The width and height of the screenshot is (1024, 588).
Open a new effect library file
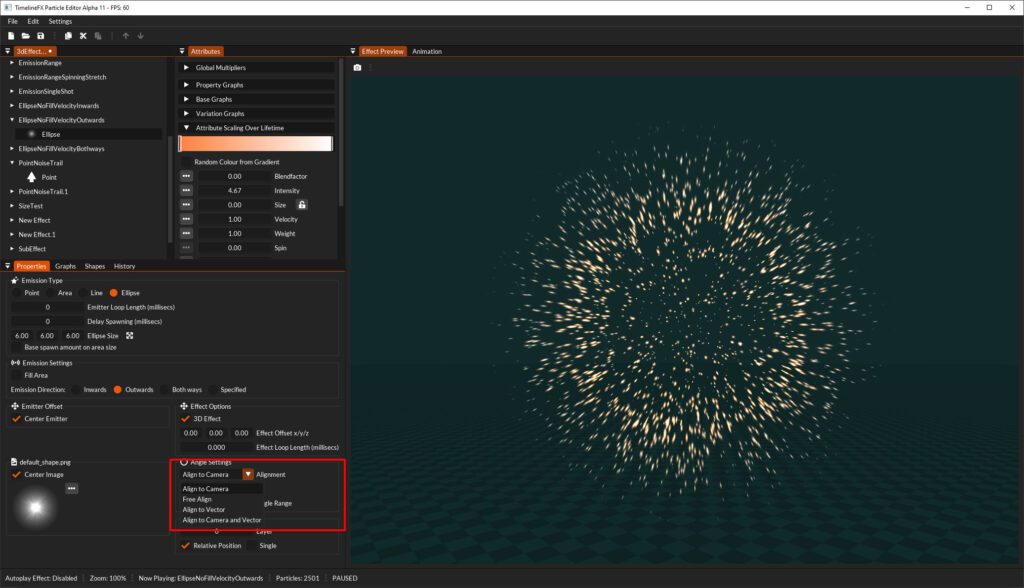coord(11,35)
